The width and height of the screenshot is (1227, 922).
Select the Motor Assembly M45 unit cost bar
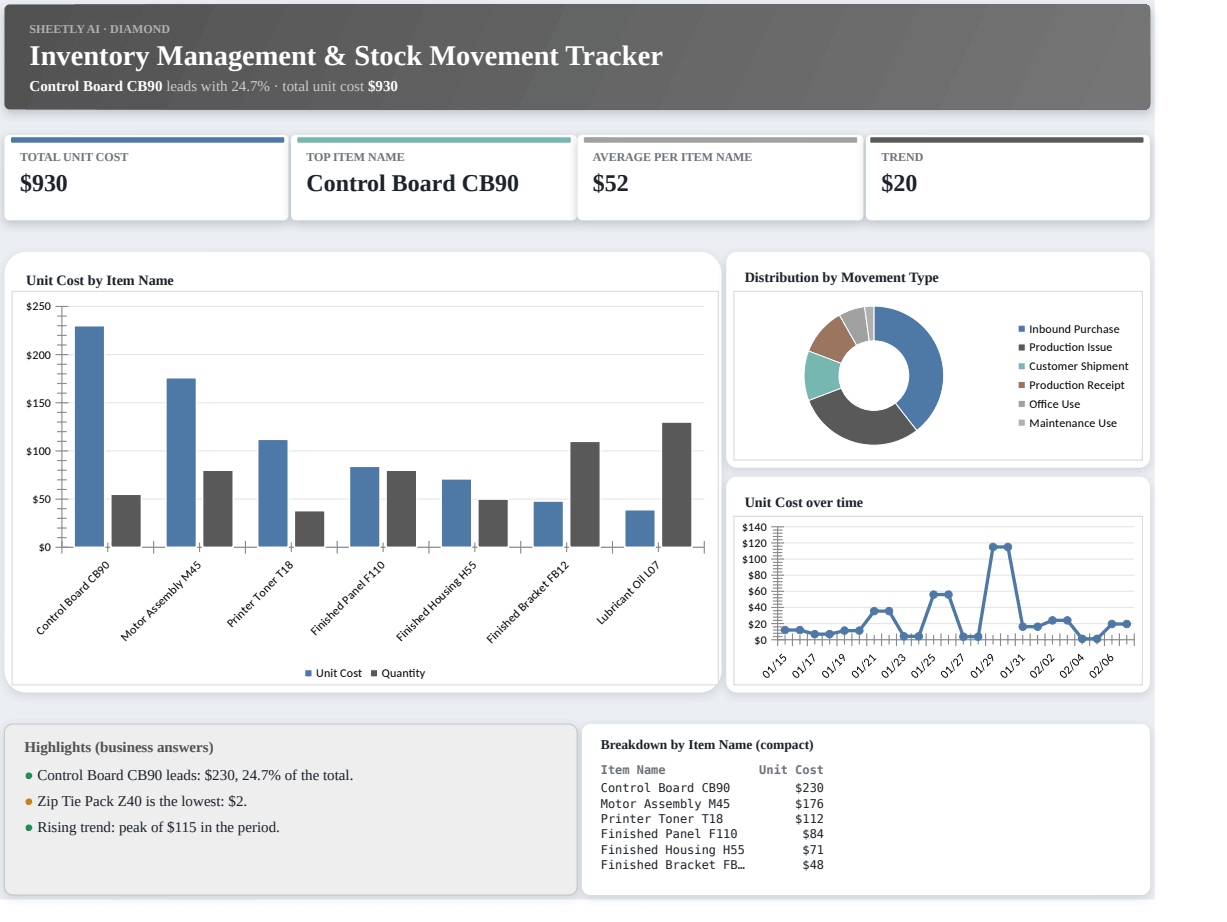[x=181, y=462]
